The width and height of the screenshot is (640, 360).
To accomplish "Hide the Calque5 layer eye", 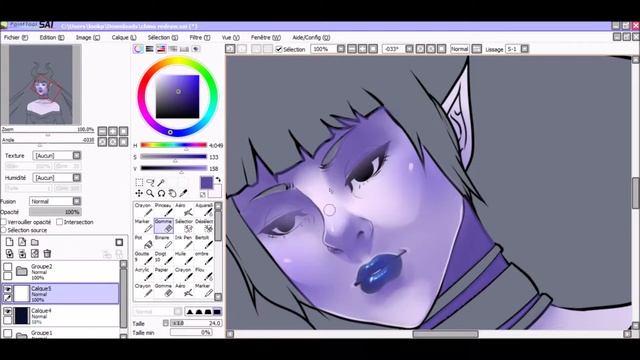I will point(8,289).
